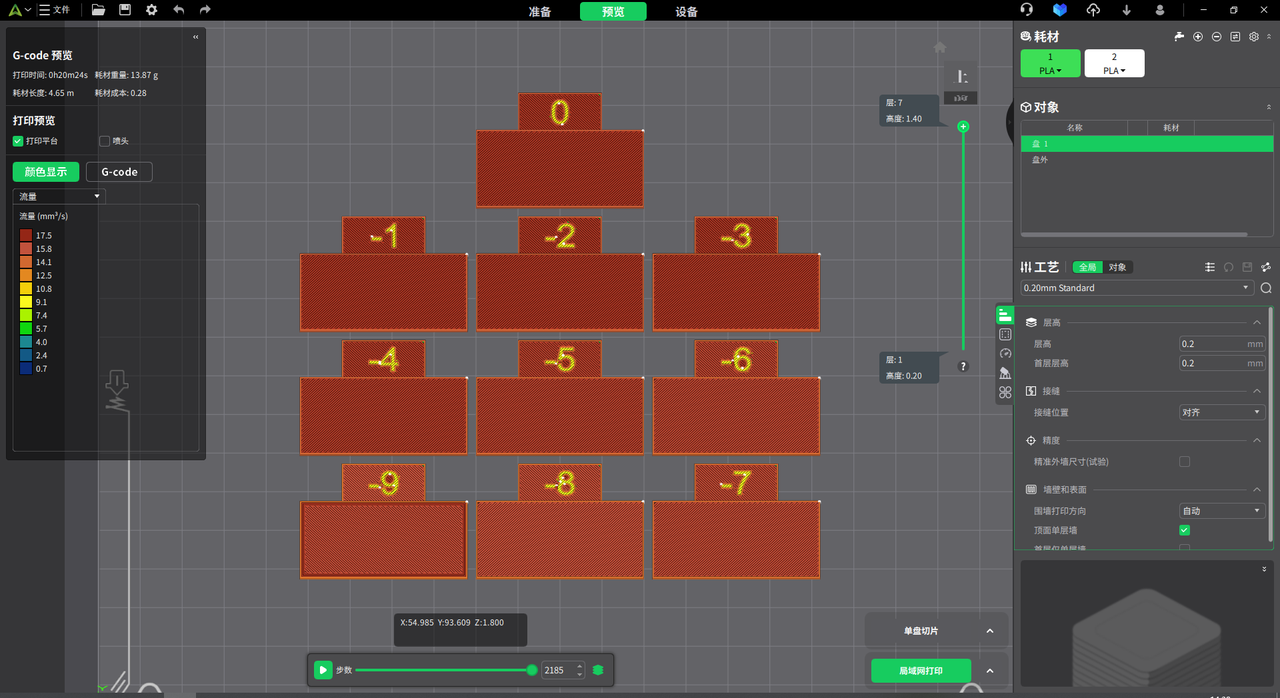Open the user account icon
Viewport: 1280px width, 698px height.
click(1160, 10)
